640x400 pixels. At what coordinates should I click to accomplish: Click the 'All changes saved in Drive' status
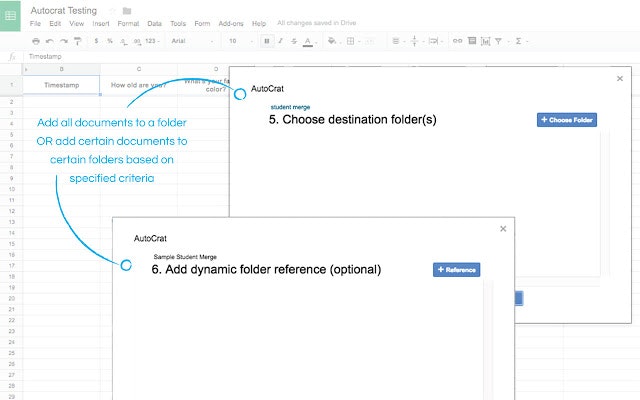click(316, 23)
